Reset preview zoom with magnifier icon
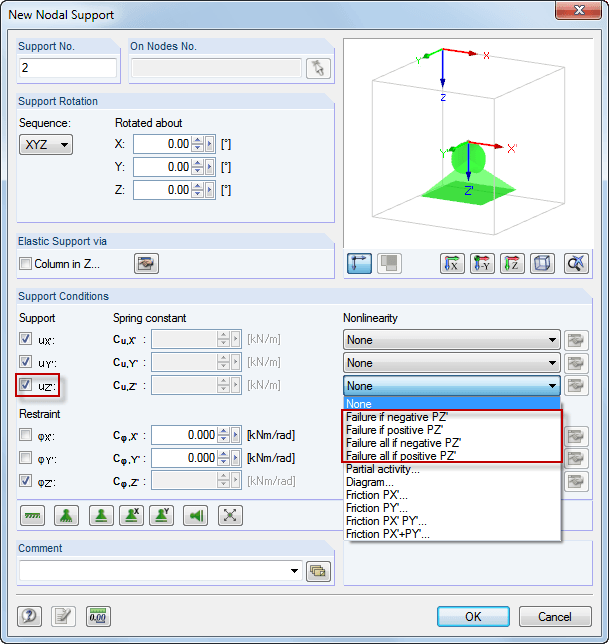Viewport: 609px width, 644px height. (x=576, y=263)
